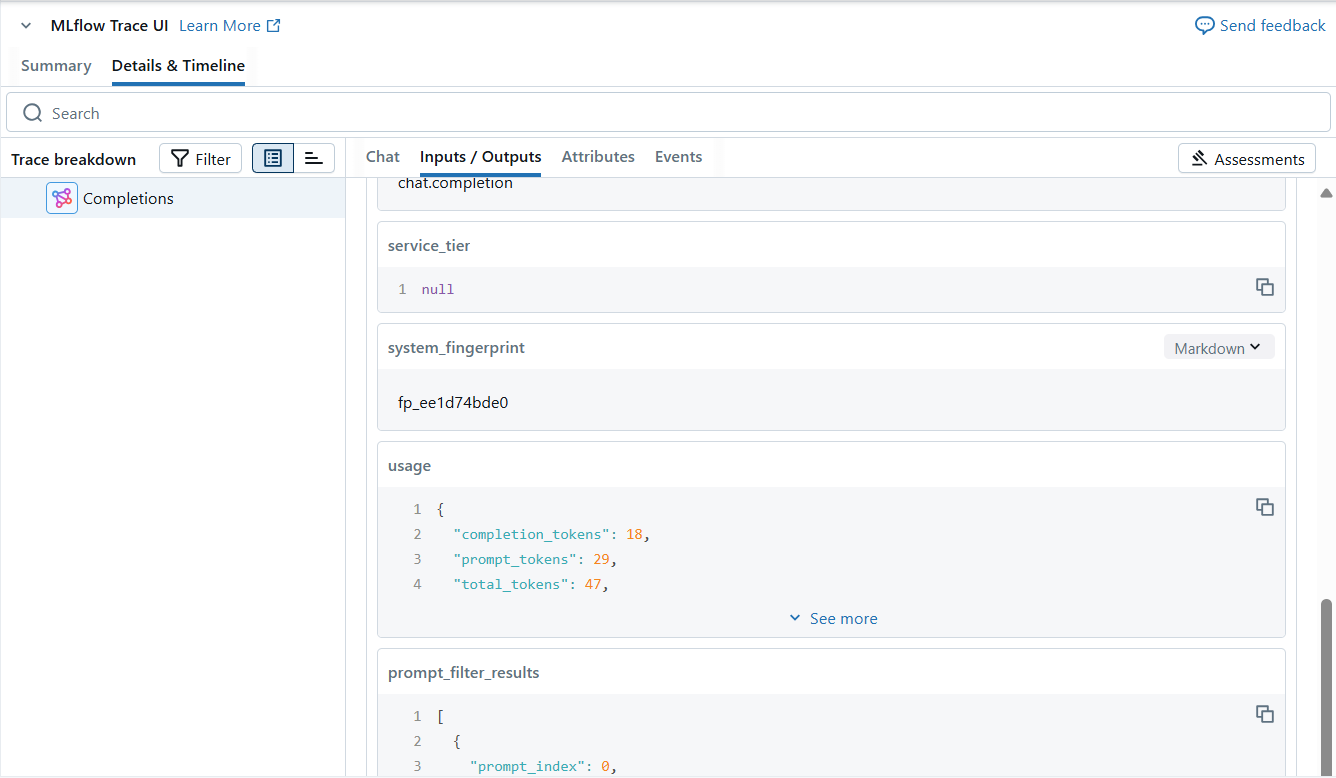Switch to the Chat tab
Image resolution: width=1336 pixels, height=778 pixels.
tap(383, 157)
